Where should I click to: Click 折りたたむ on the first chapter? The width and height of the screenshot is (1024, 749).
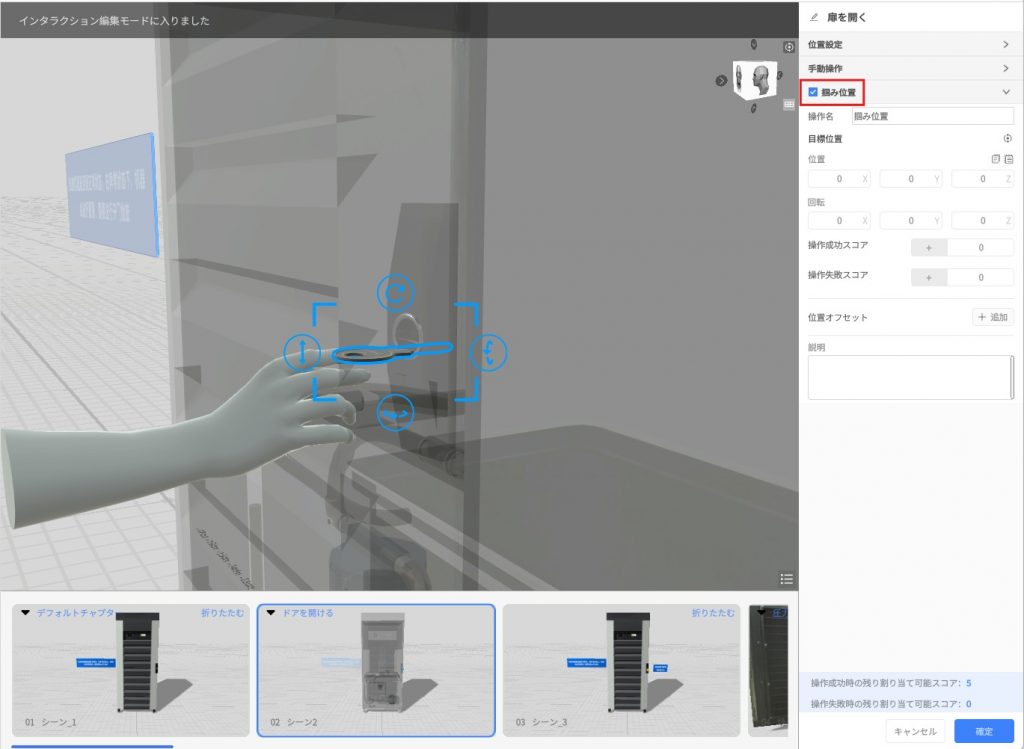tap(222, 613)
